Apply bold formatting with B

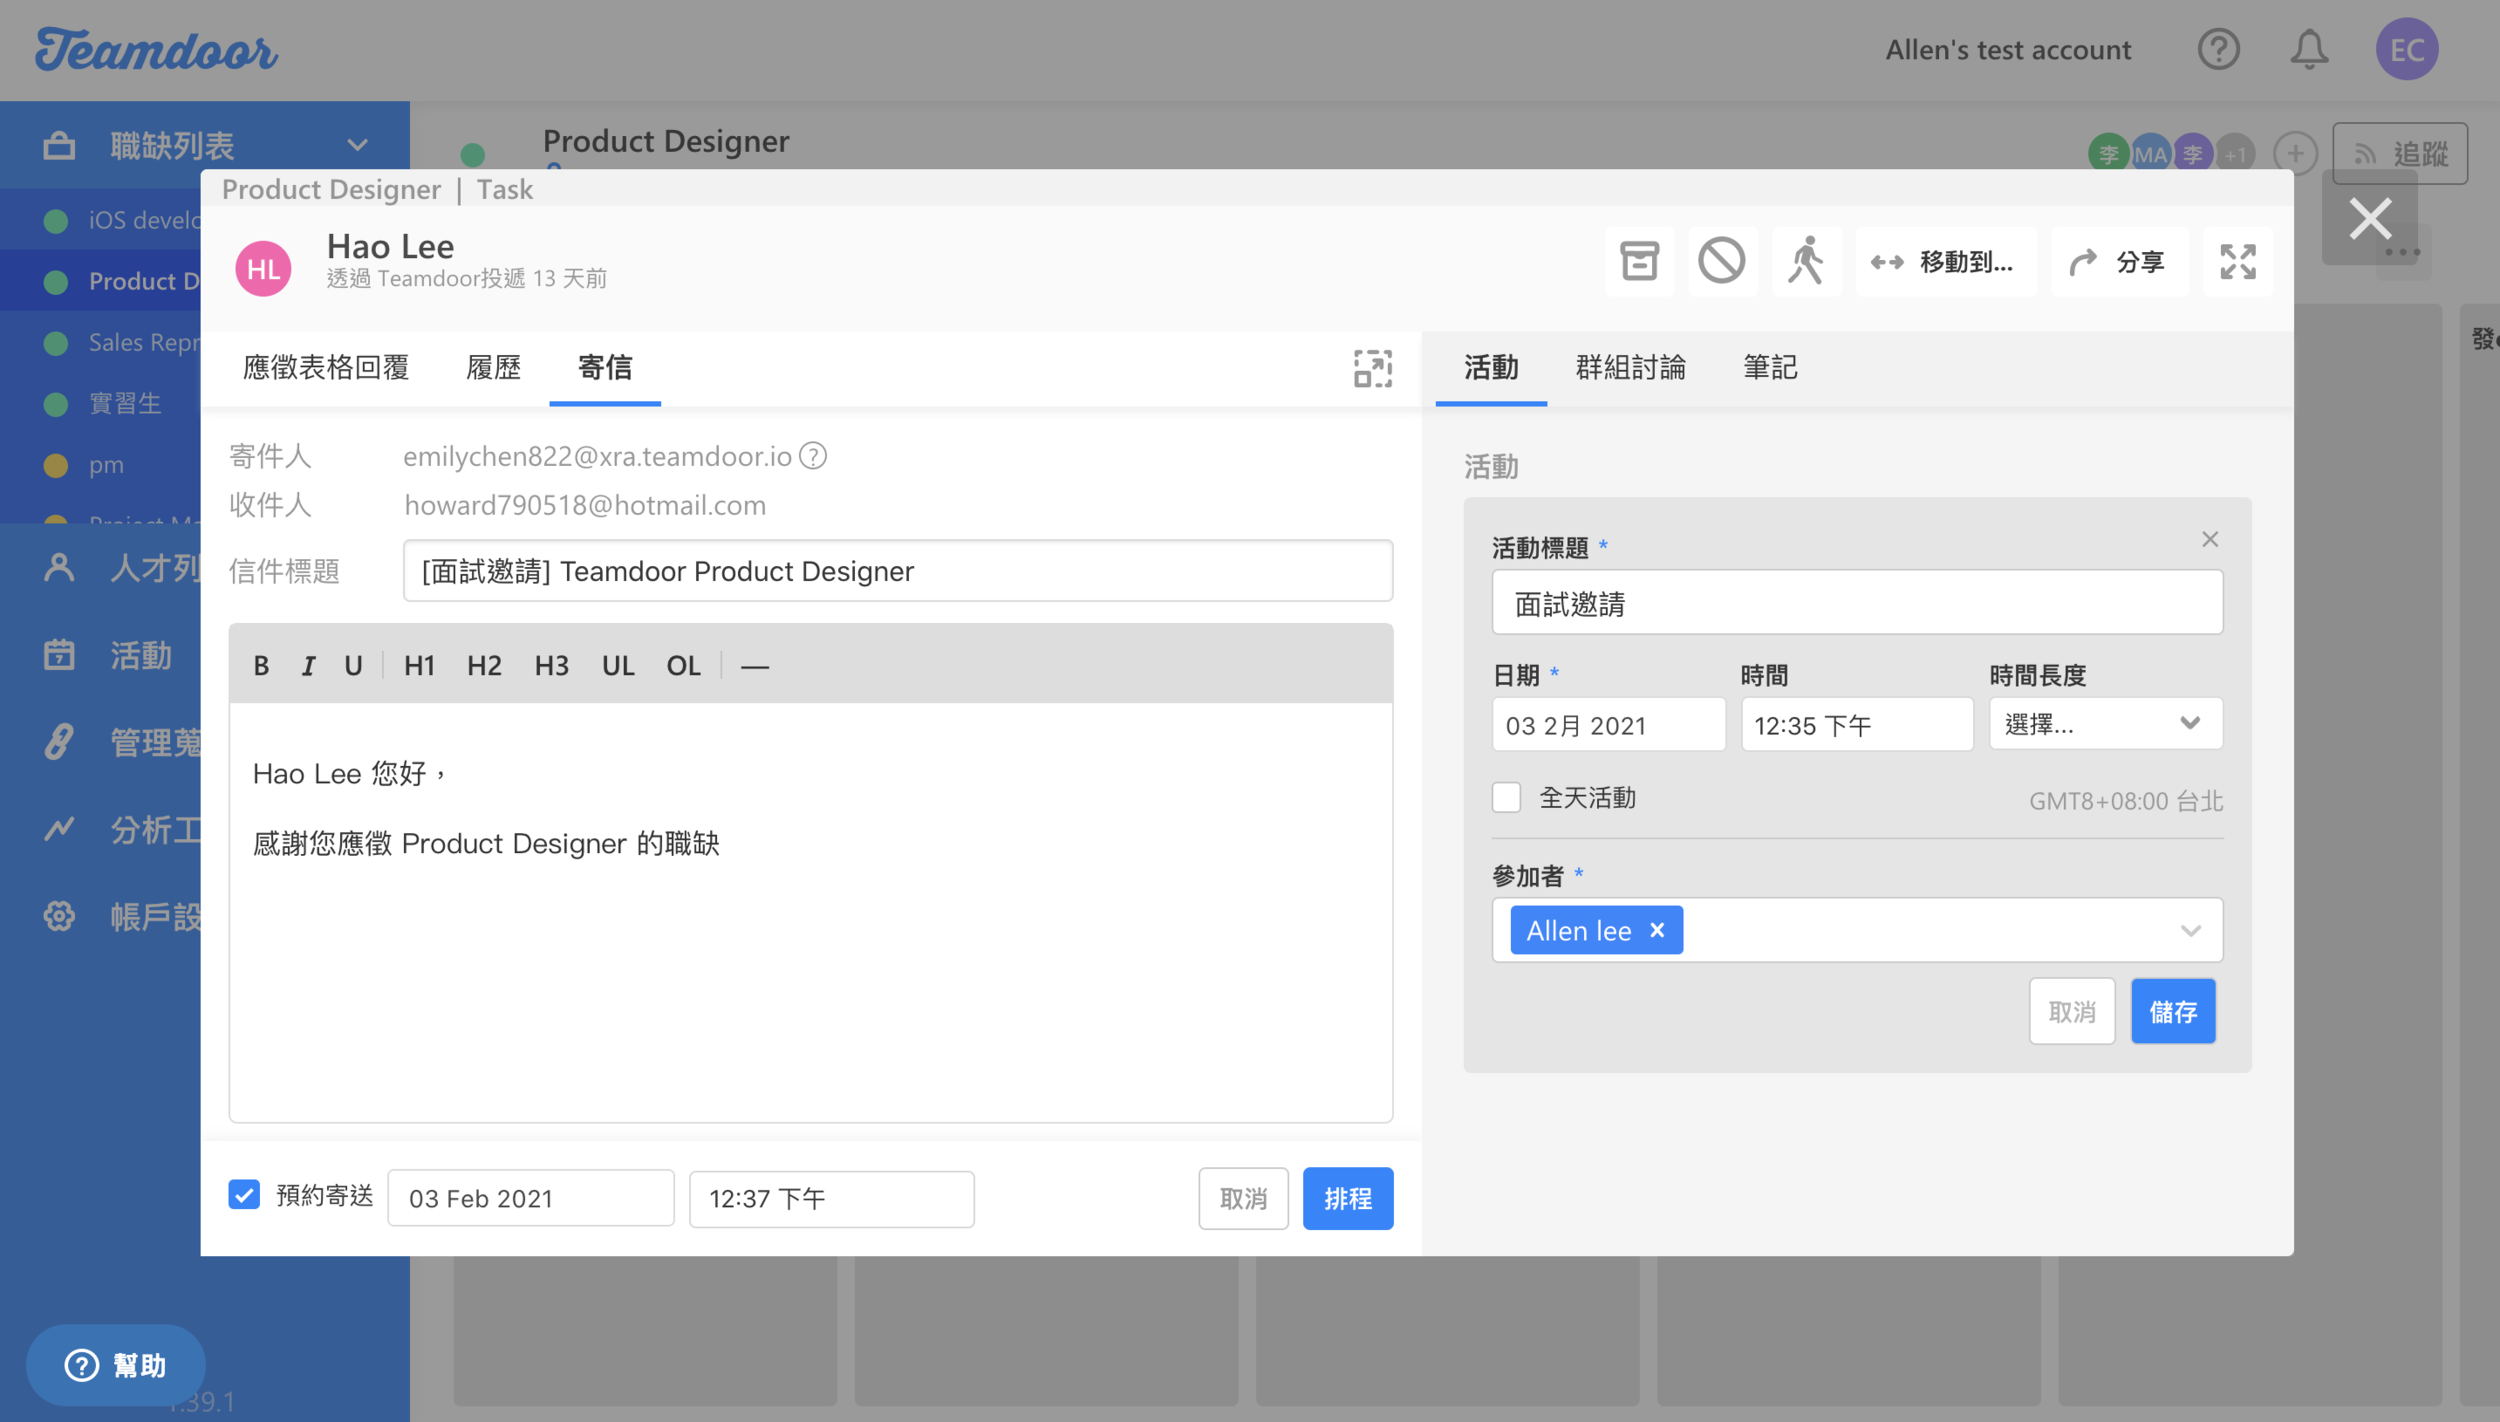pos(261,666)
